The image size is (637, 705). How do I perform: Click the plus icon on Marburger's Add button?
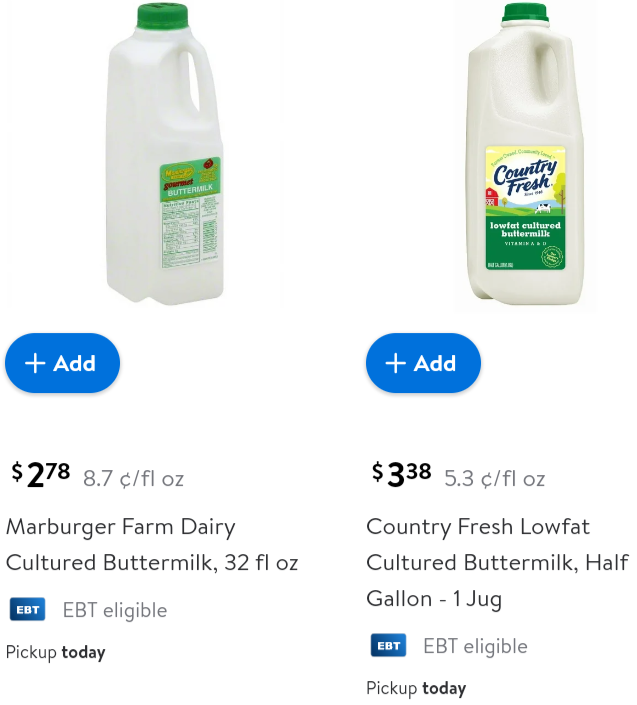tap(35, 363)
